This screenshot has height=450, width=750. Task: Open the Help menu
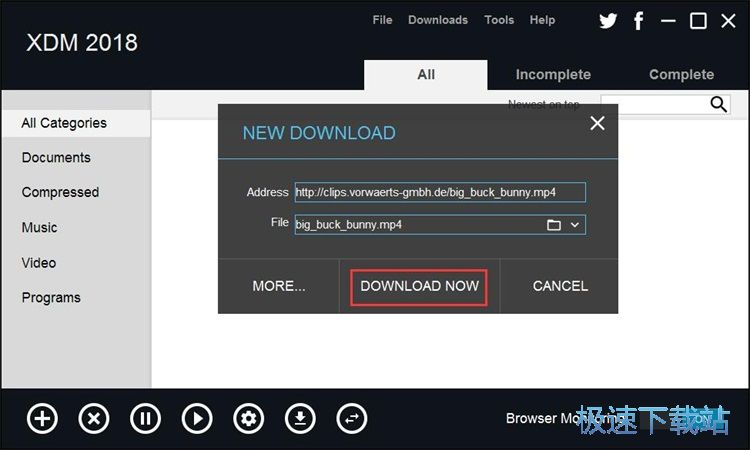[x=542, y=20]
